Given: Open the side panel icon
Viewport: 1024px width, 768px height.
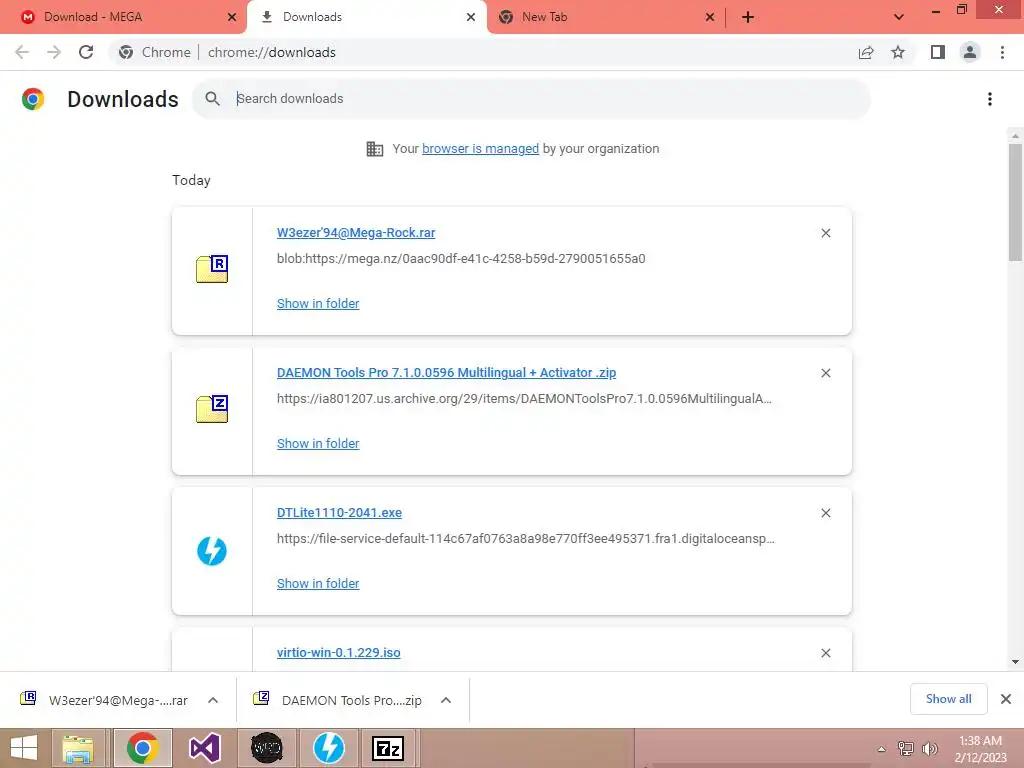Looking at the screenshot, I should 938,52.
